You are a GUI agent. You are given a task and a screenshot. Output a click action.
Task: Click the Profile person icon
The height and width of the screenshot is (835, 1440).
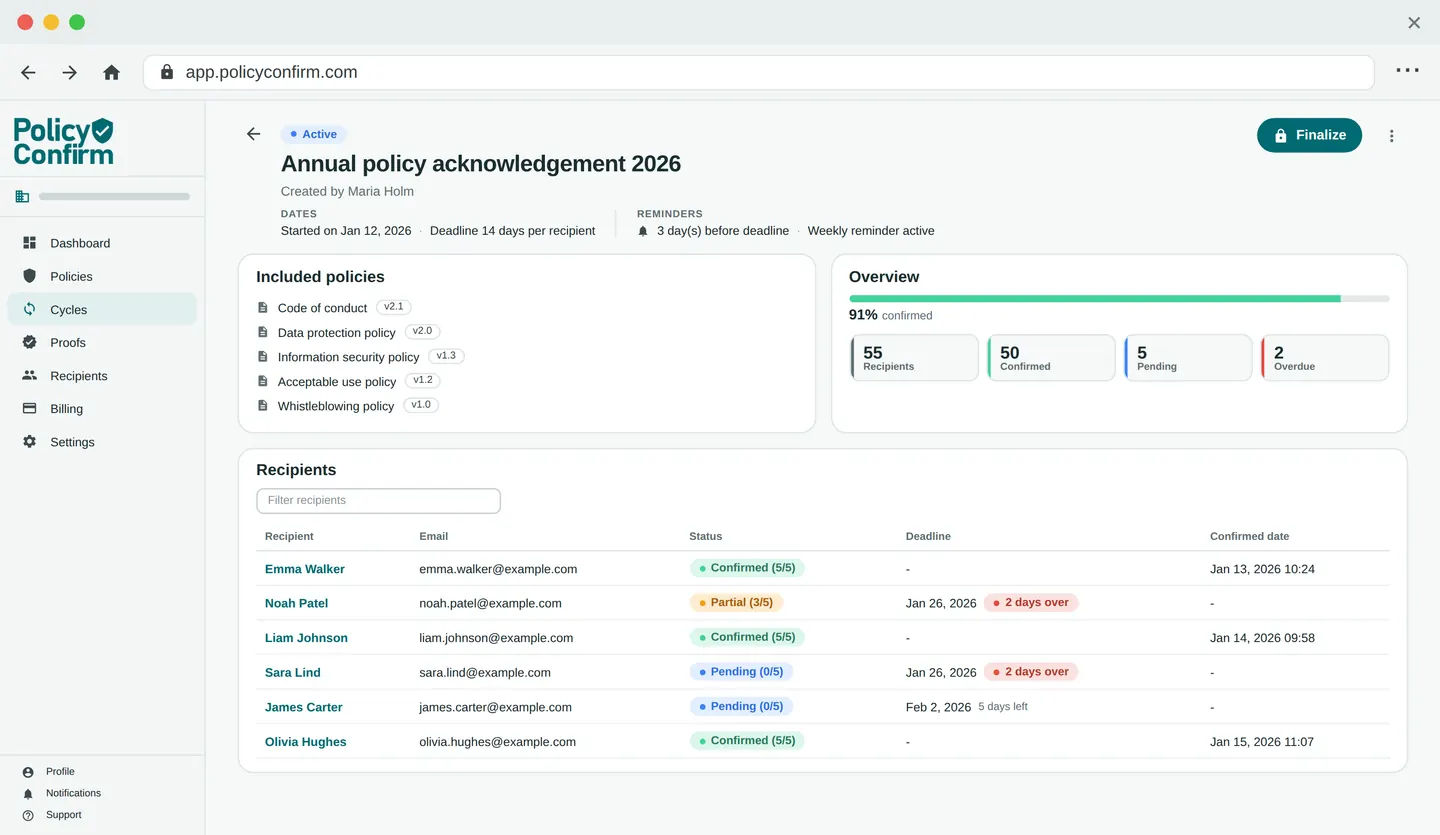click(28, 772)
